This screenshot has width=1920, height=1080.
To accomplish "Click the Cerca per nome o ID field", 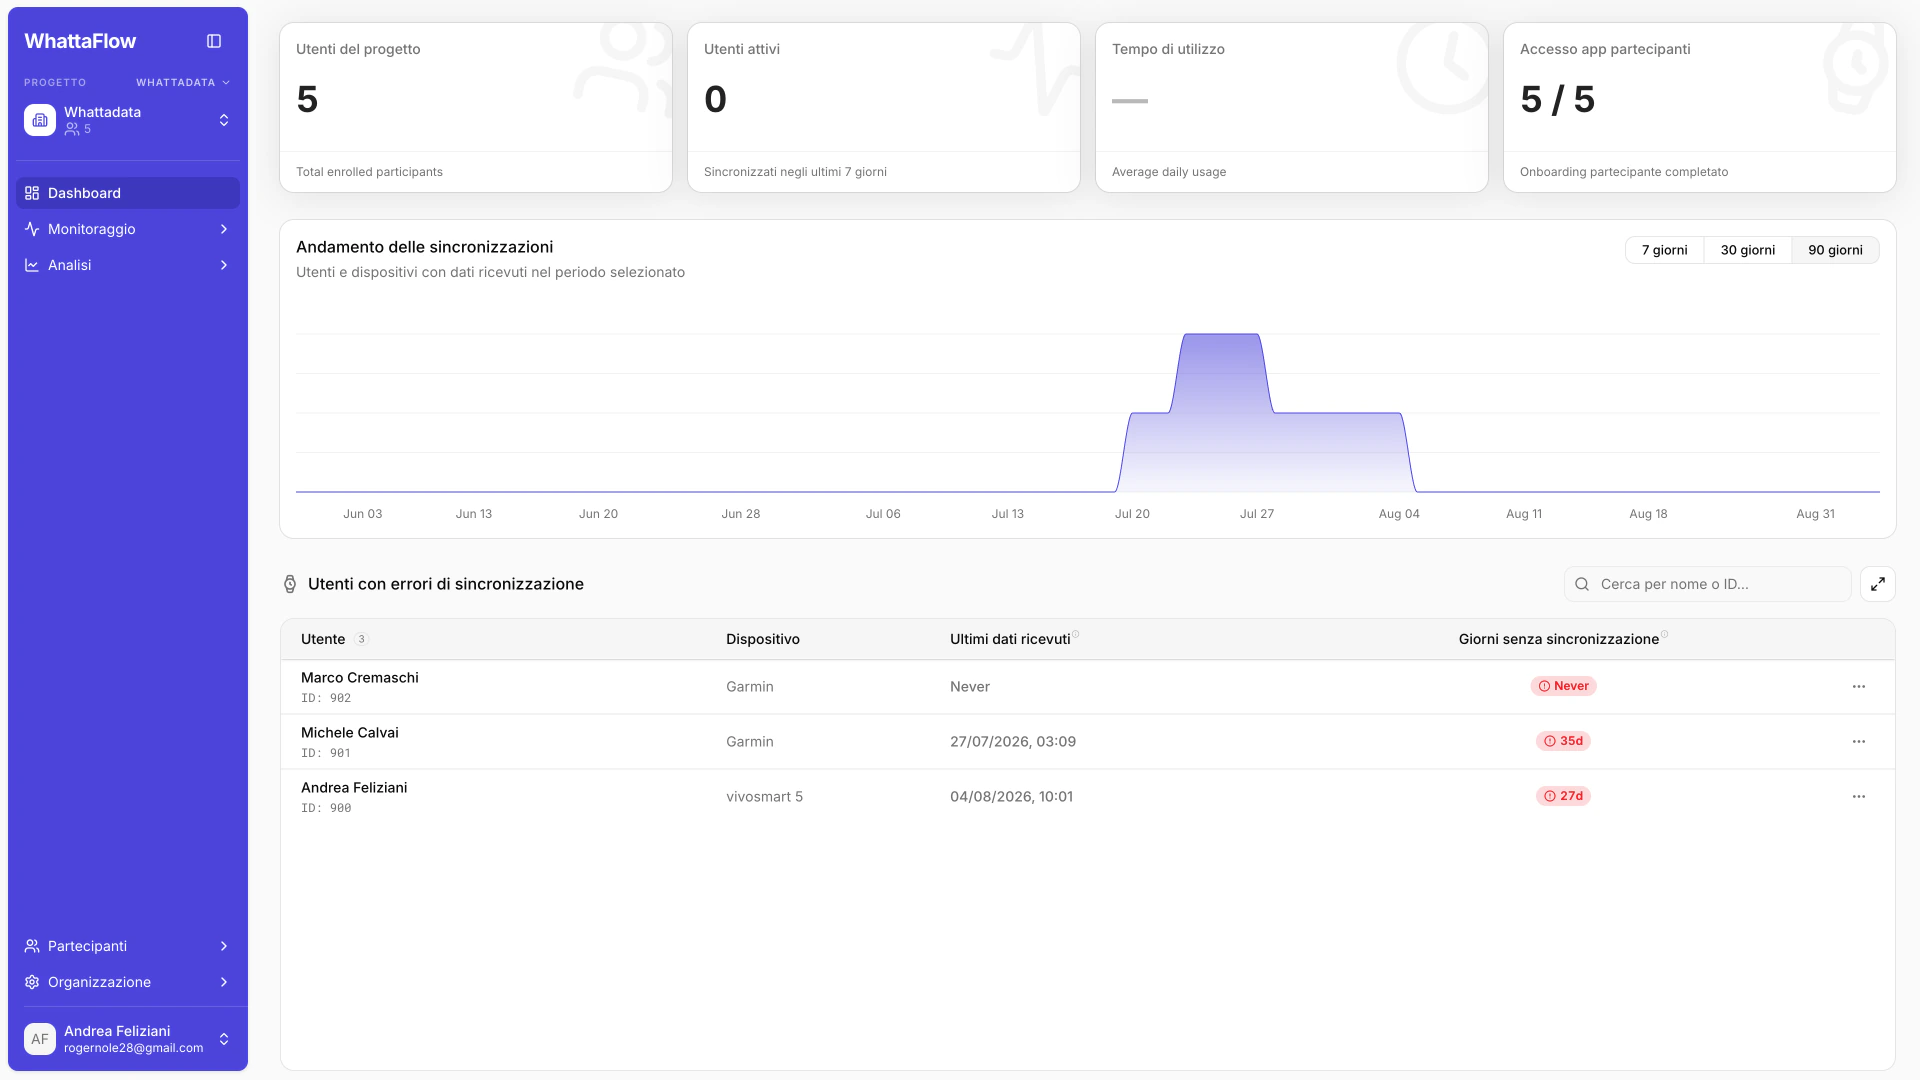I will coord(1707,584).
